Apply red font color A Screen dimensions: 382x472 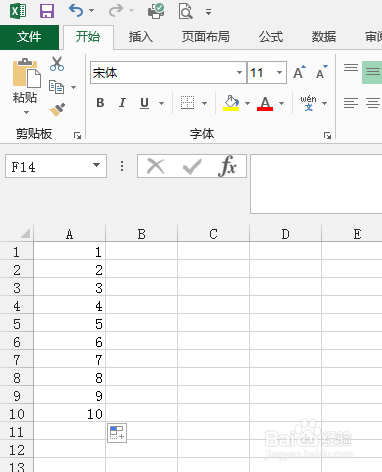265,103
